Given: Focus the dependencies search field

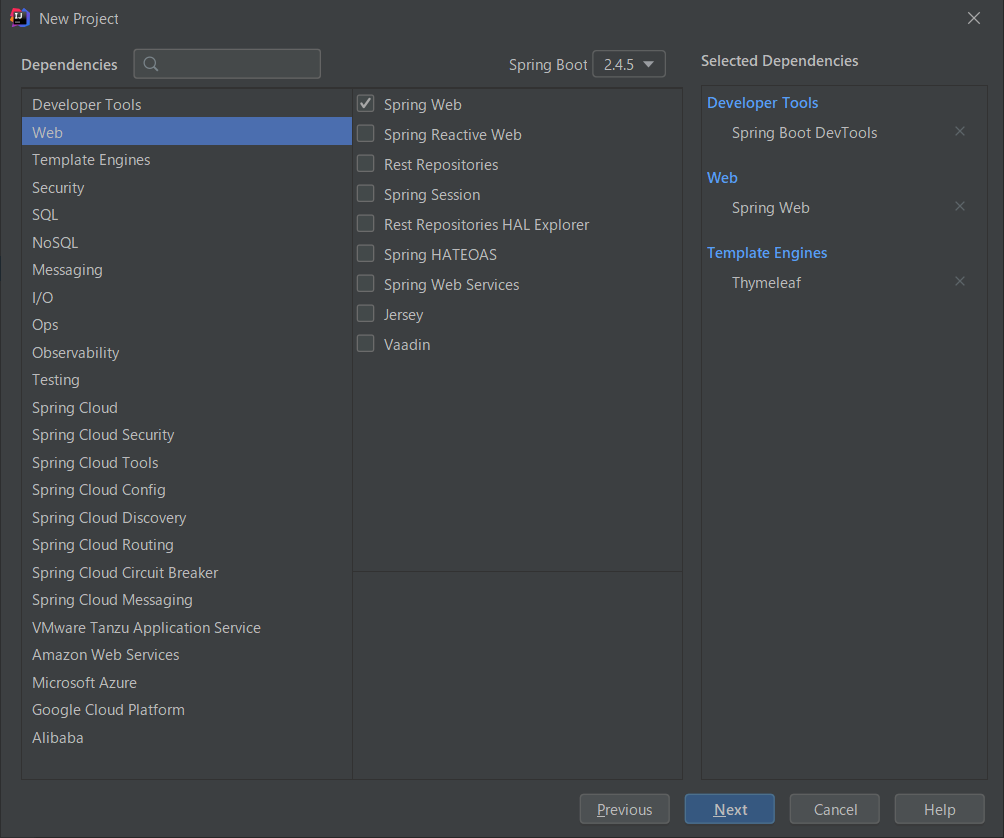Looking at the screenshot, I should pyautogui.click(x=227, y=64).
